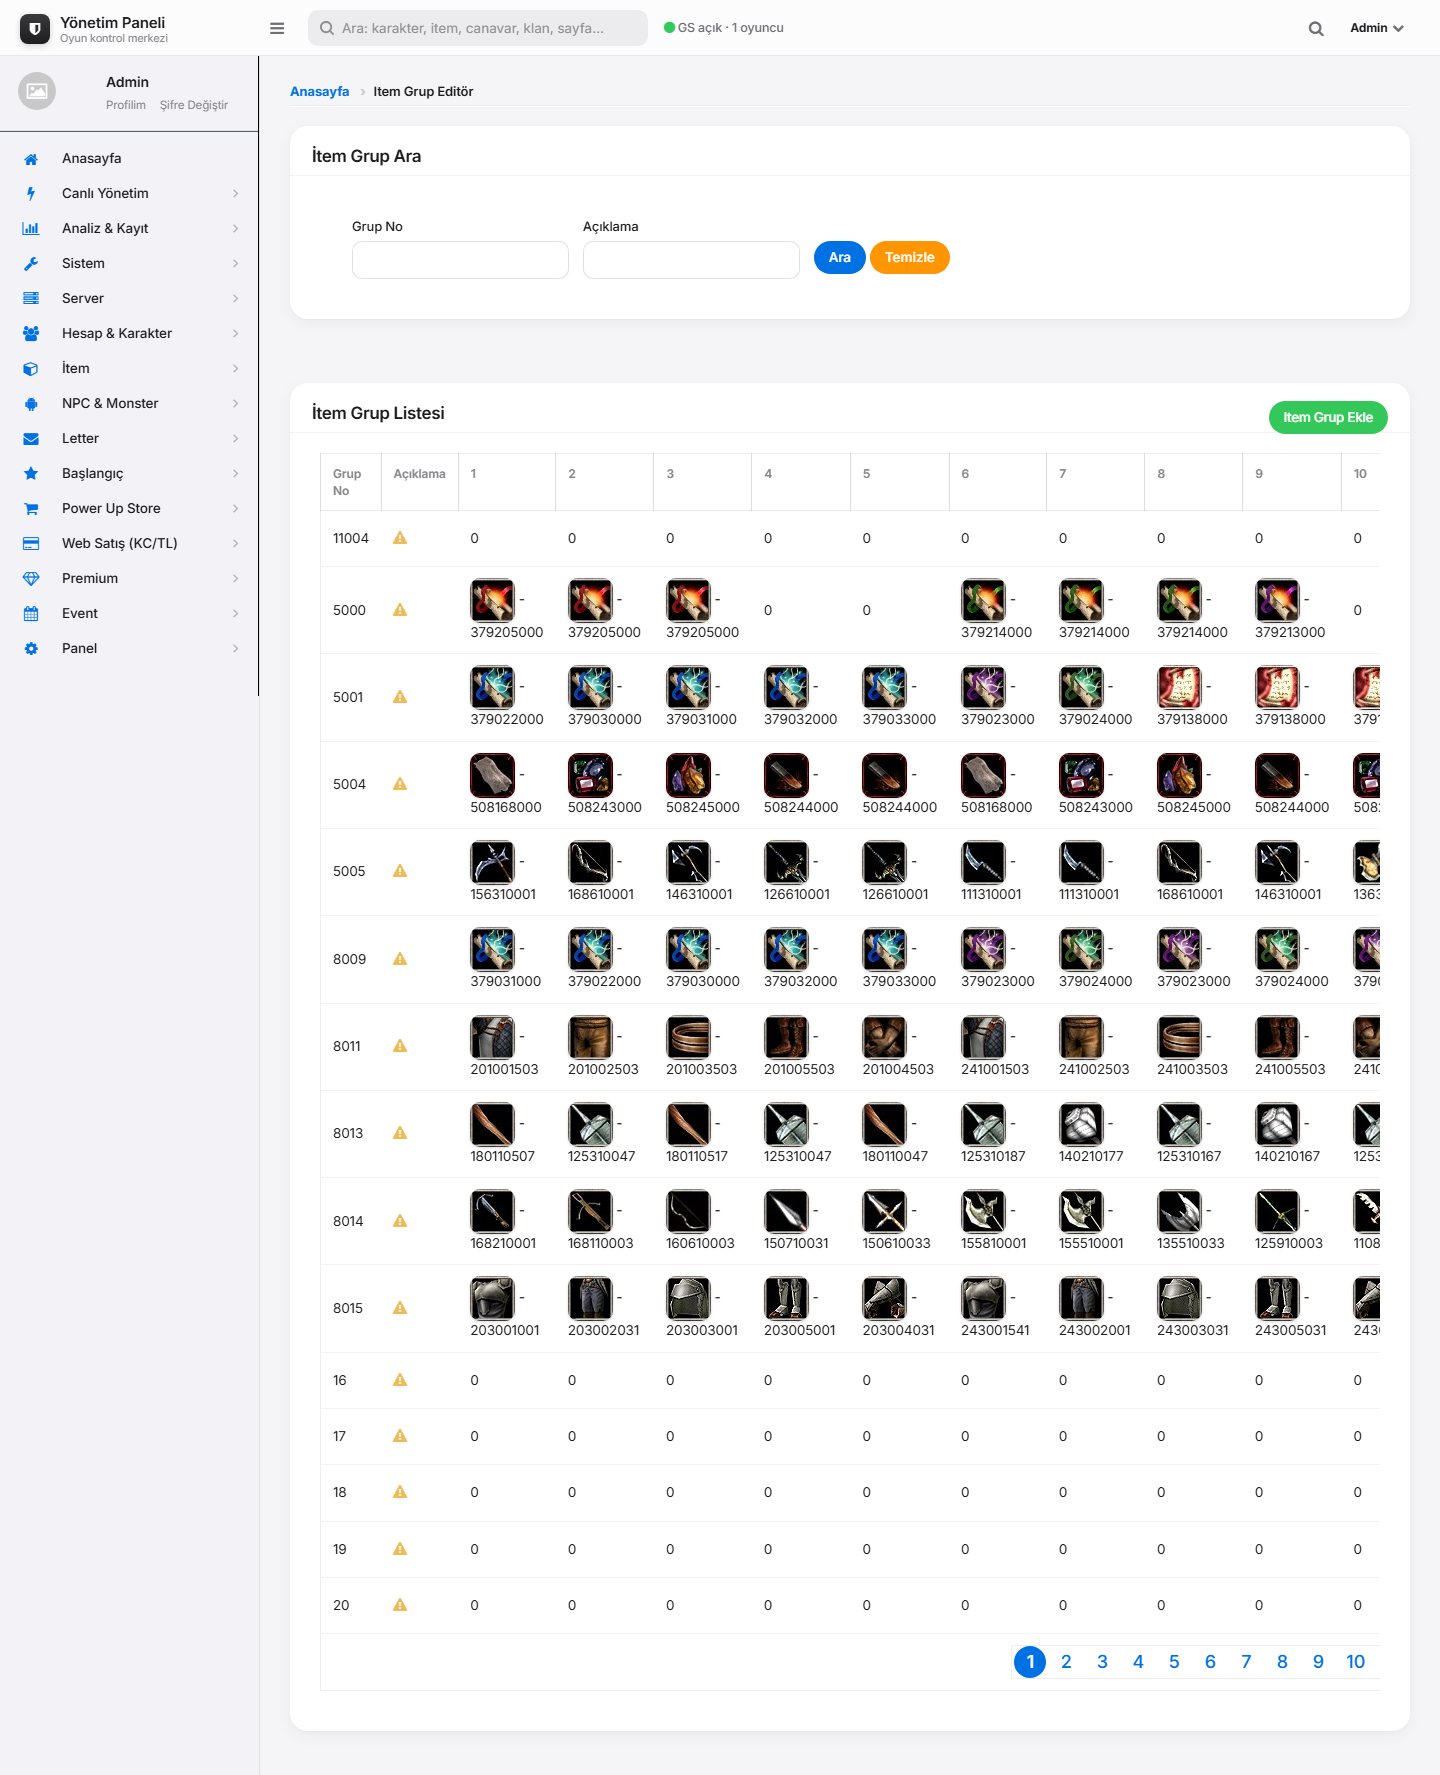Click the shopping cart icon for Power Up Store
Screen dimensions: 1440x1775
(x=31, y=509)
